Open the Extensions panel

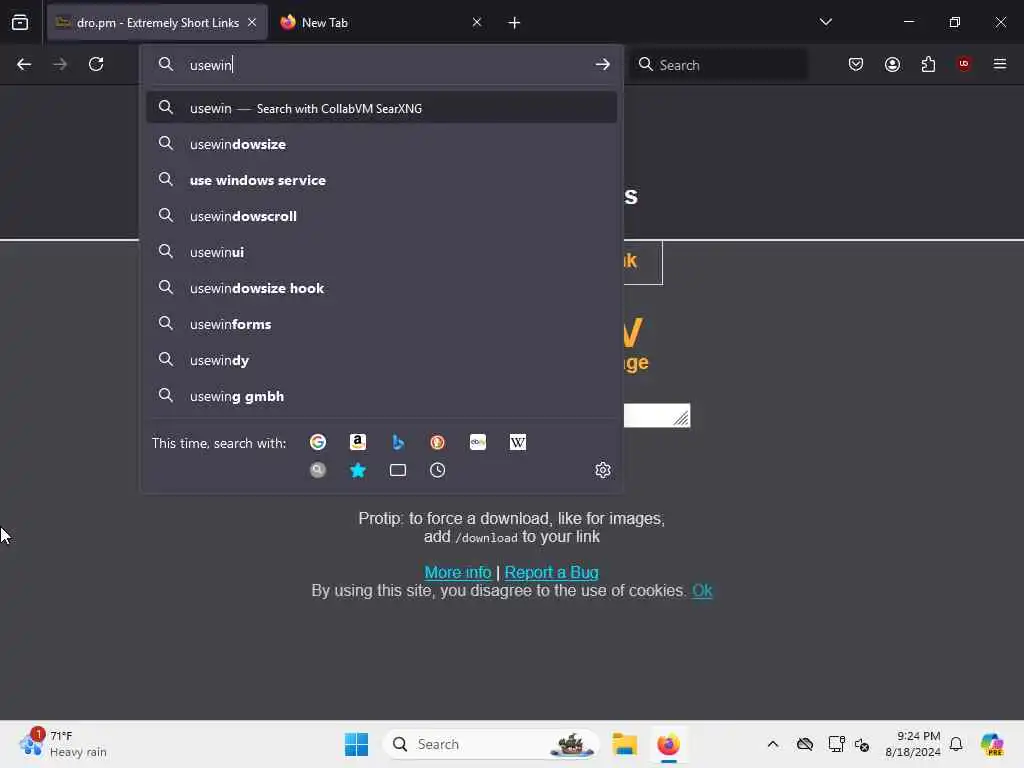pyautogui.click(x=928, y=64)
